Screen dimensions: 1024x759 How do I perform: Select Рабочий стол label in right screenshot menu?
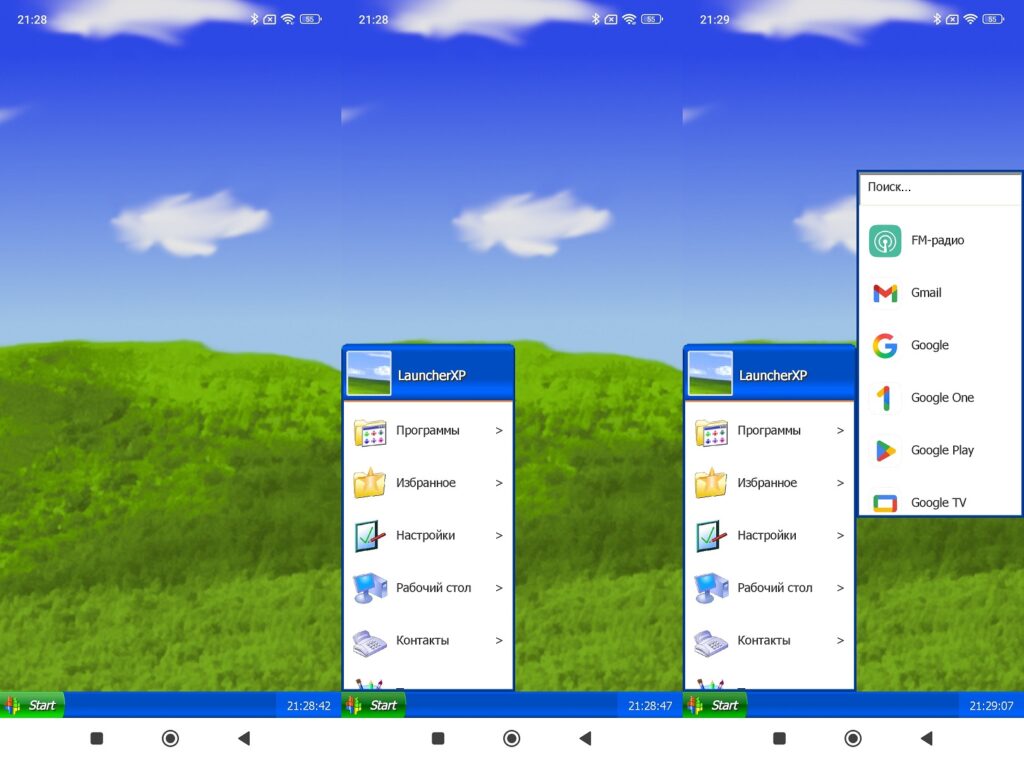[775, 588]
